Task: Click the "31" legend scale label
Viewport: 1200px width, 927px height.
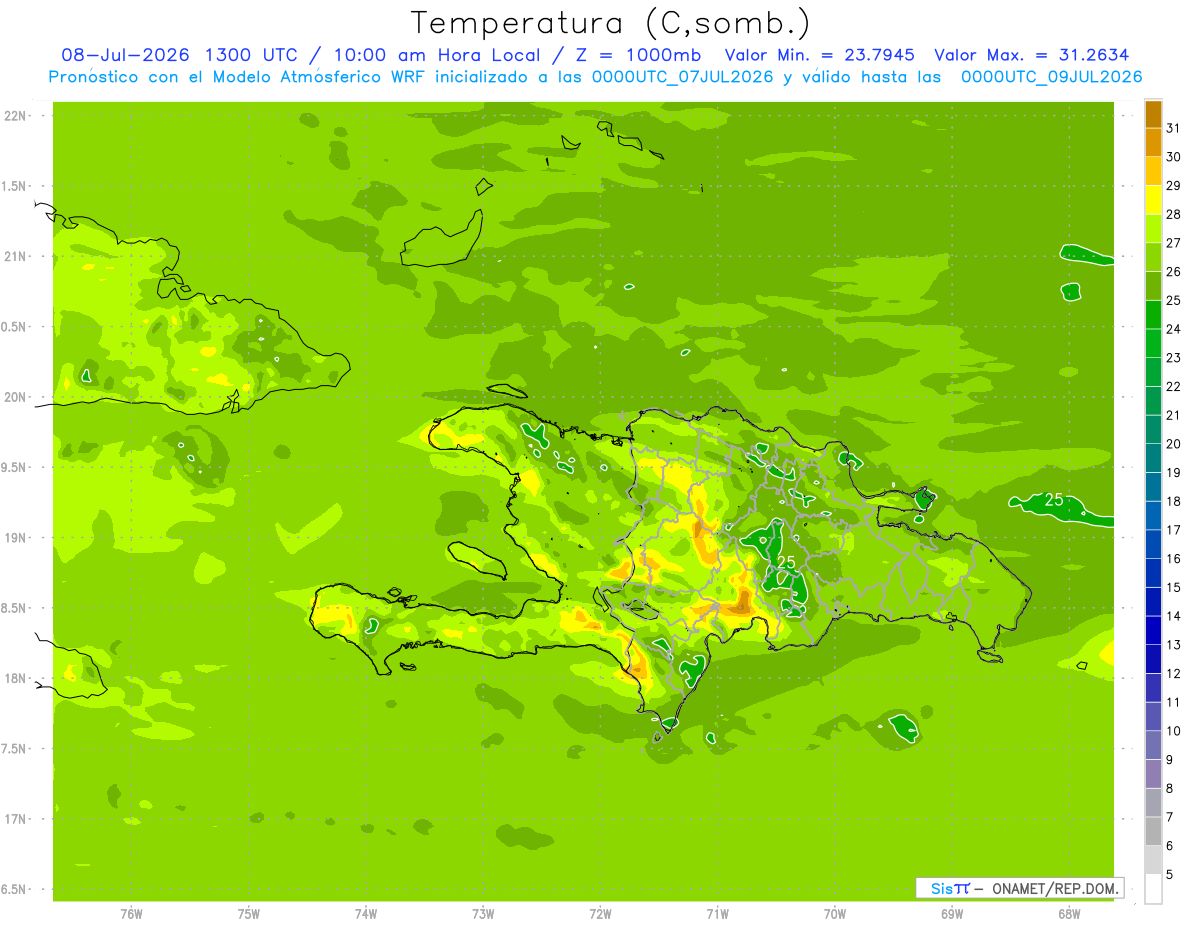Action: point(1174,128)
